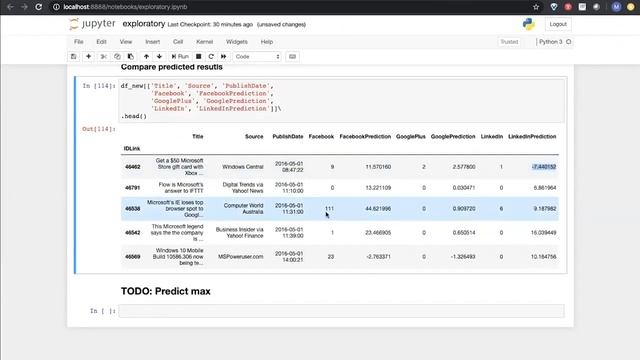Click the site info icon in address bar
Viewport: 640px width, 360px height.
[x=56, y=7]
